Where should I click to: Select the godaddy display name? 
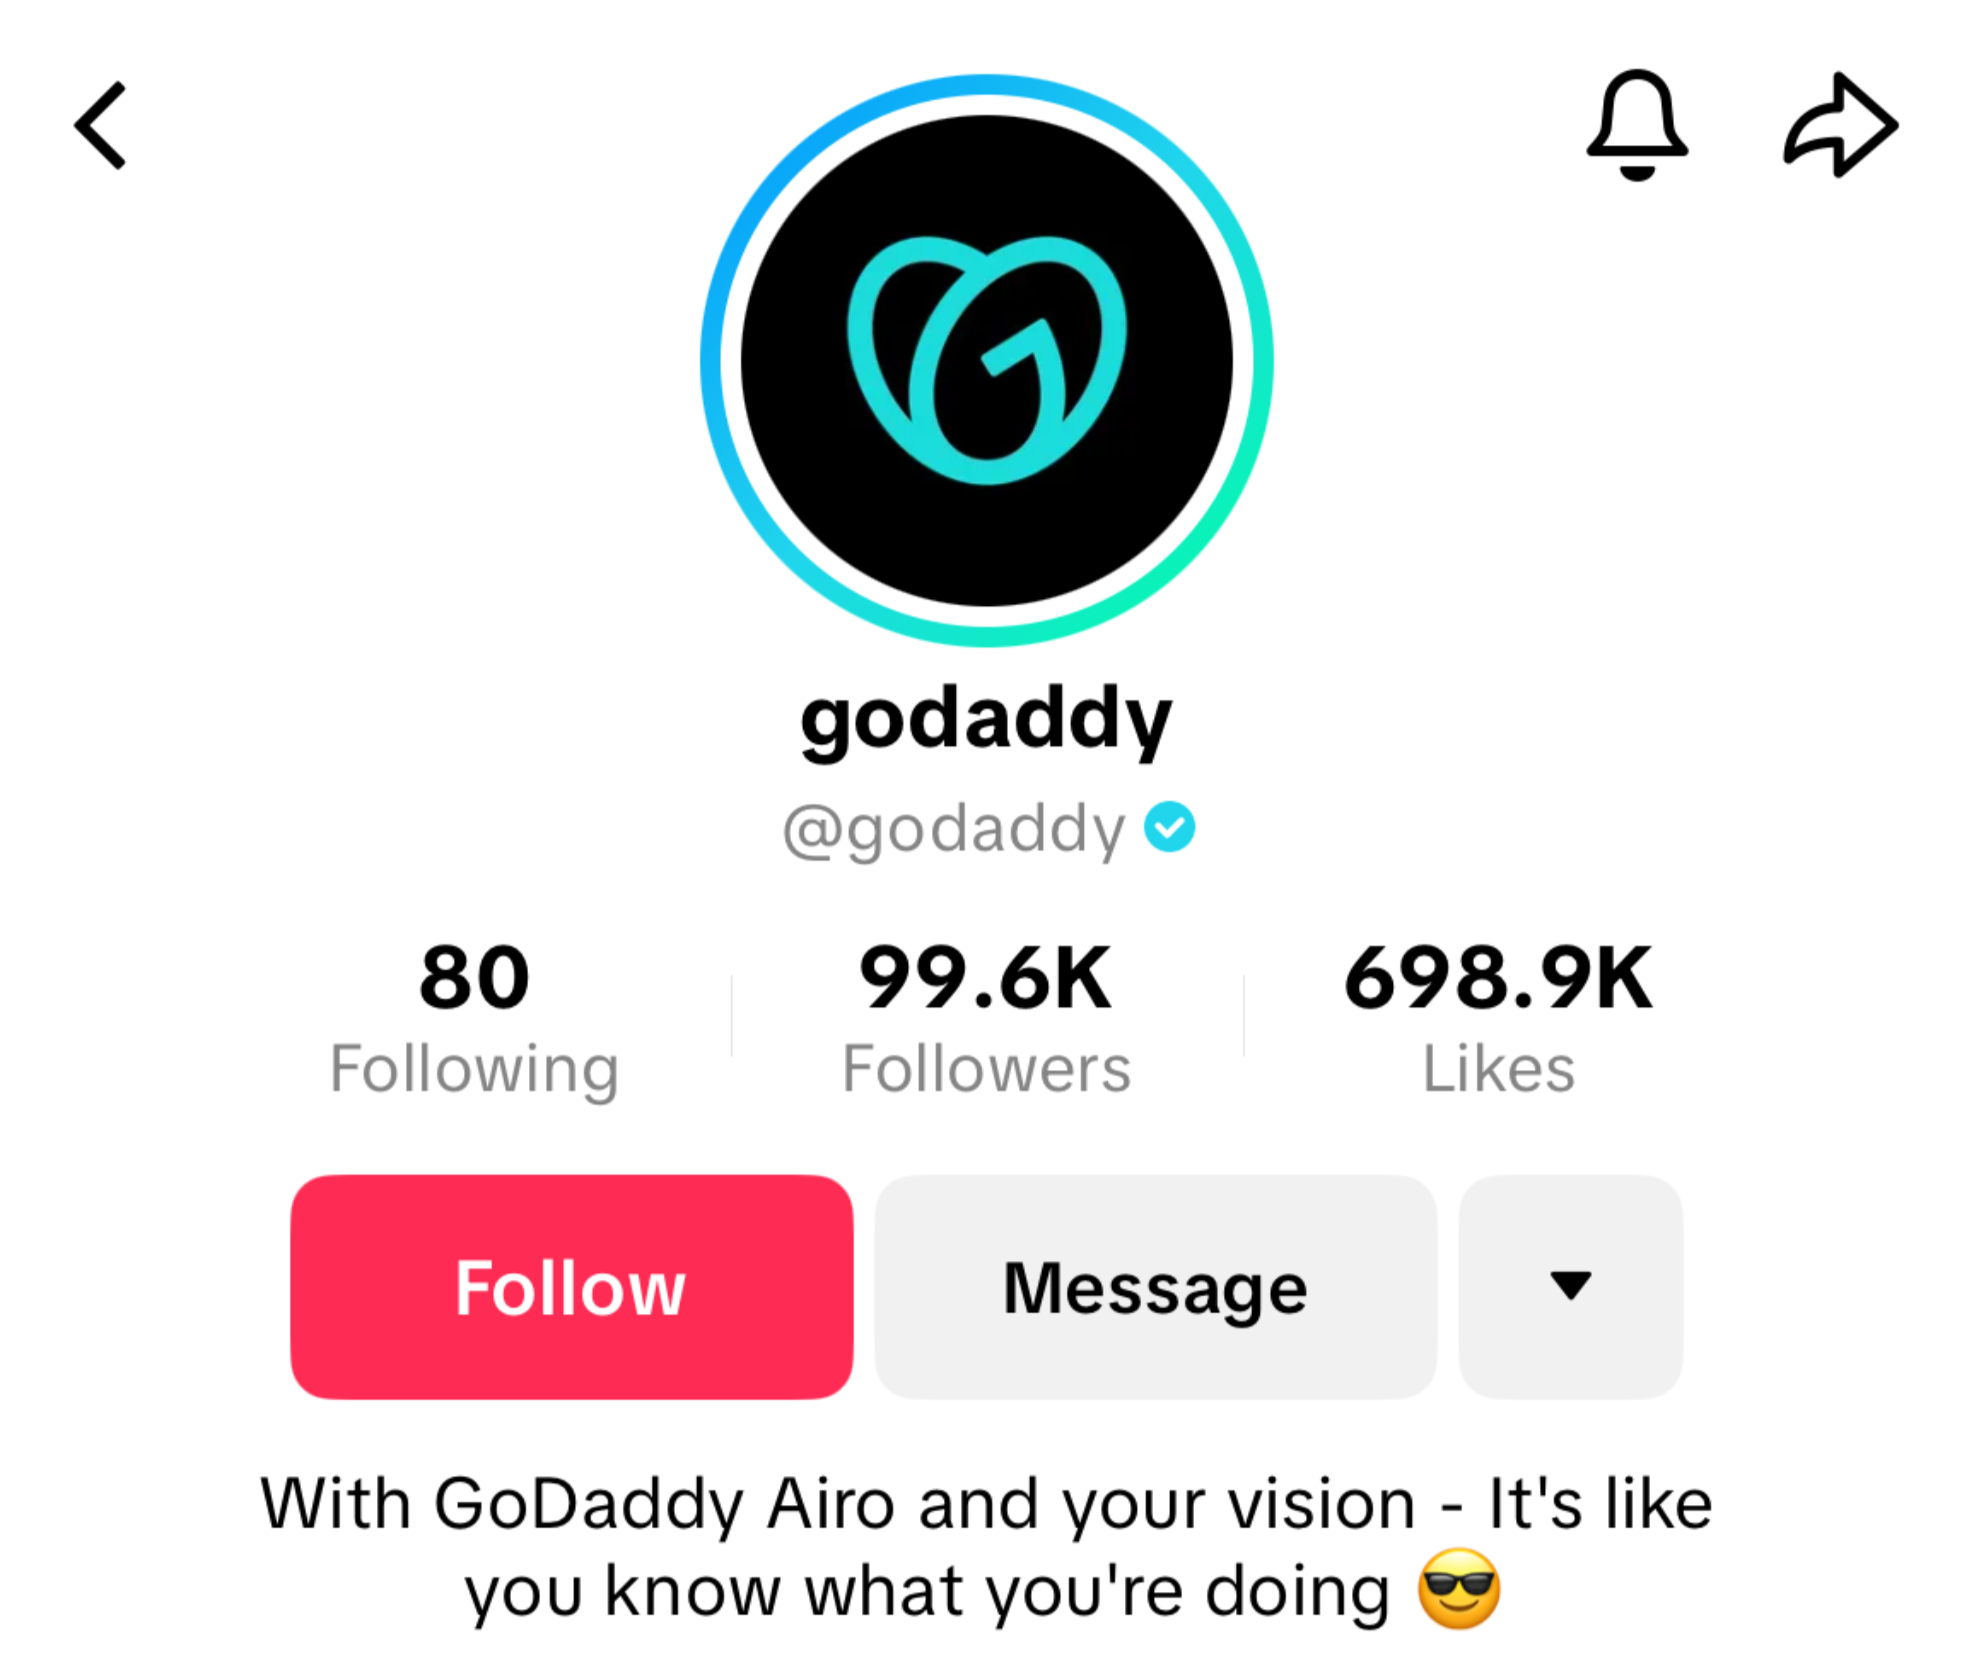tap(985, 720)
